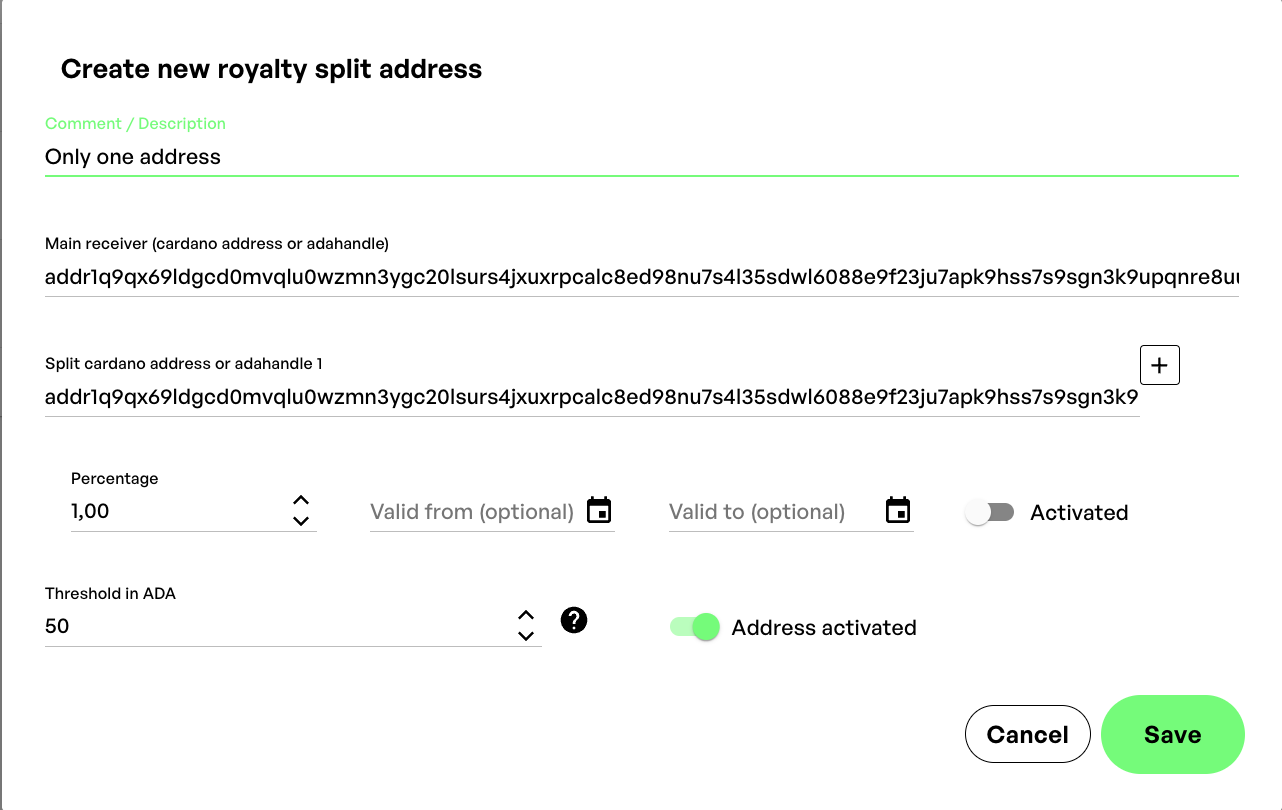The width and height of the screenshot is (1282, 810).
Task: Increase Percentage with the up arrow
Action: tap(300, 500)
